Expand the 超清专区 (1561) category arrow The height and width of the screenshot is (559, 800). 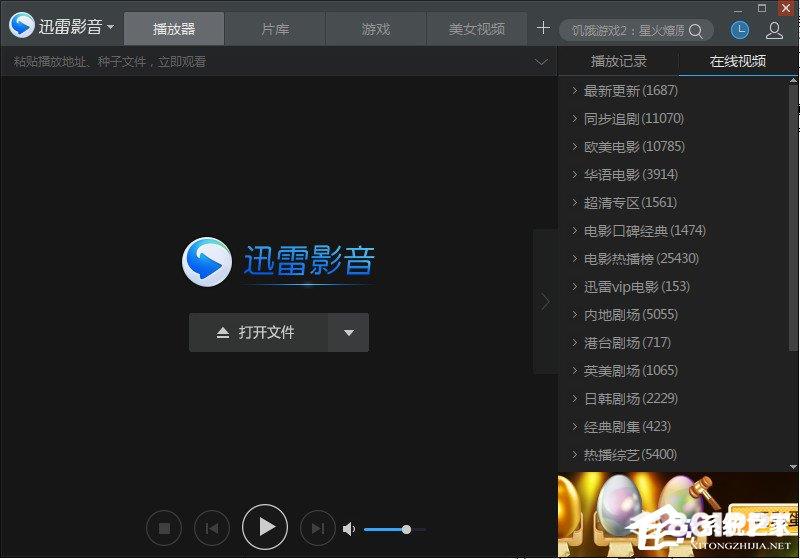coord(574,202)
